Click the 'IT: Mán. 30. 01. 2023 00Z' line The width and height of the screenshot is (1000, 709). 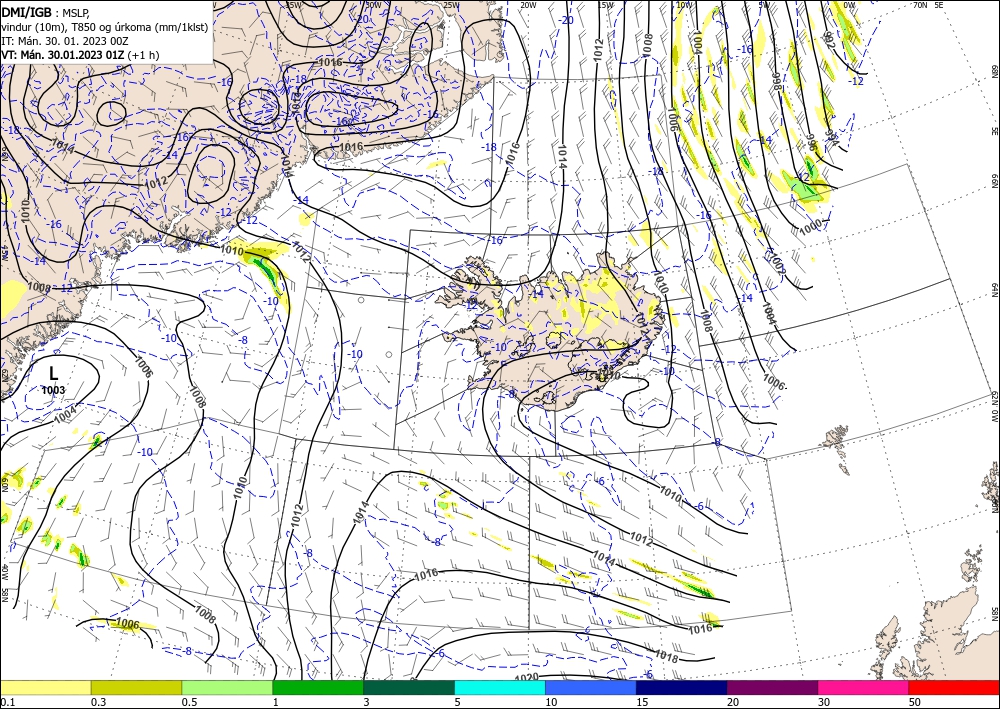pyautogui.click(x=64, y=41)
